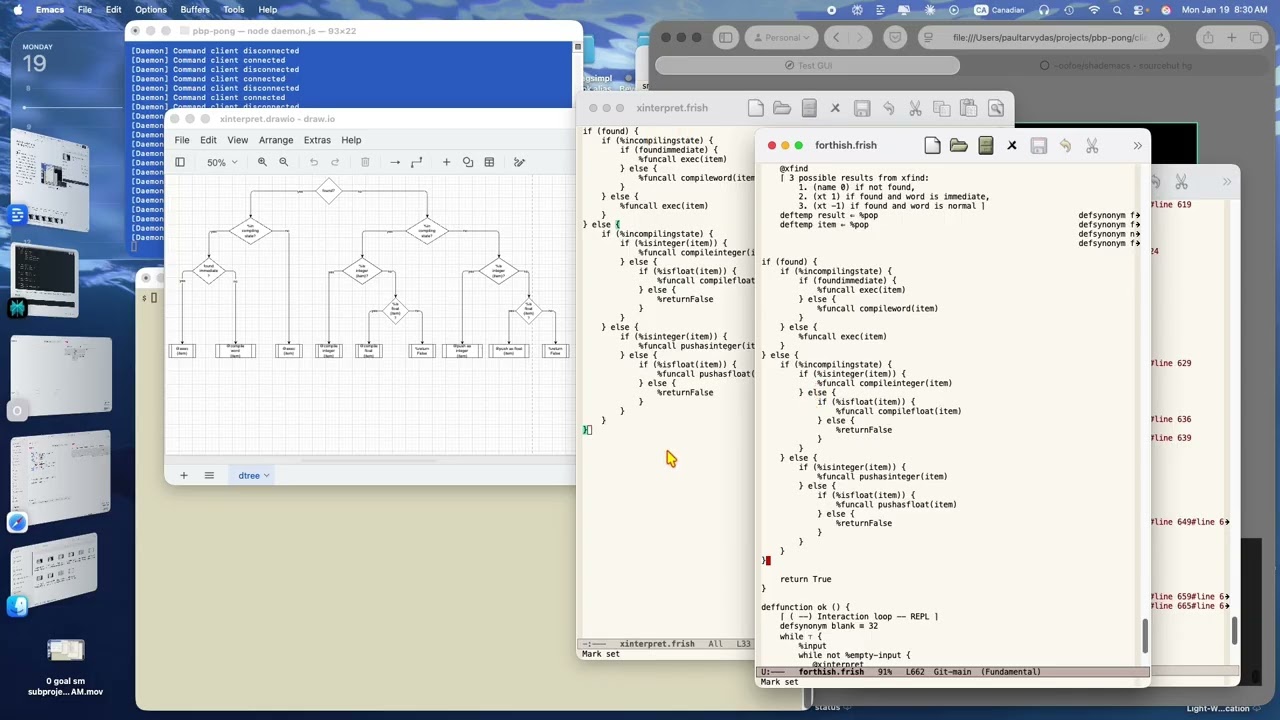Viewport: 1280px width, 720px height.
Task: Switch to the Test GUI tab in Safari
Action: (807, 65)
